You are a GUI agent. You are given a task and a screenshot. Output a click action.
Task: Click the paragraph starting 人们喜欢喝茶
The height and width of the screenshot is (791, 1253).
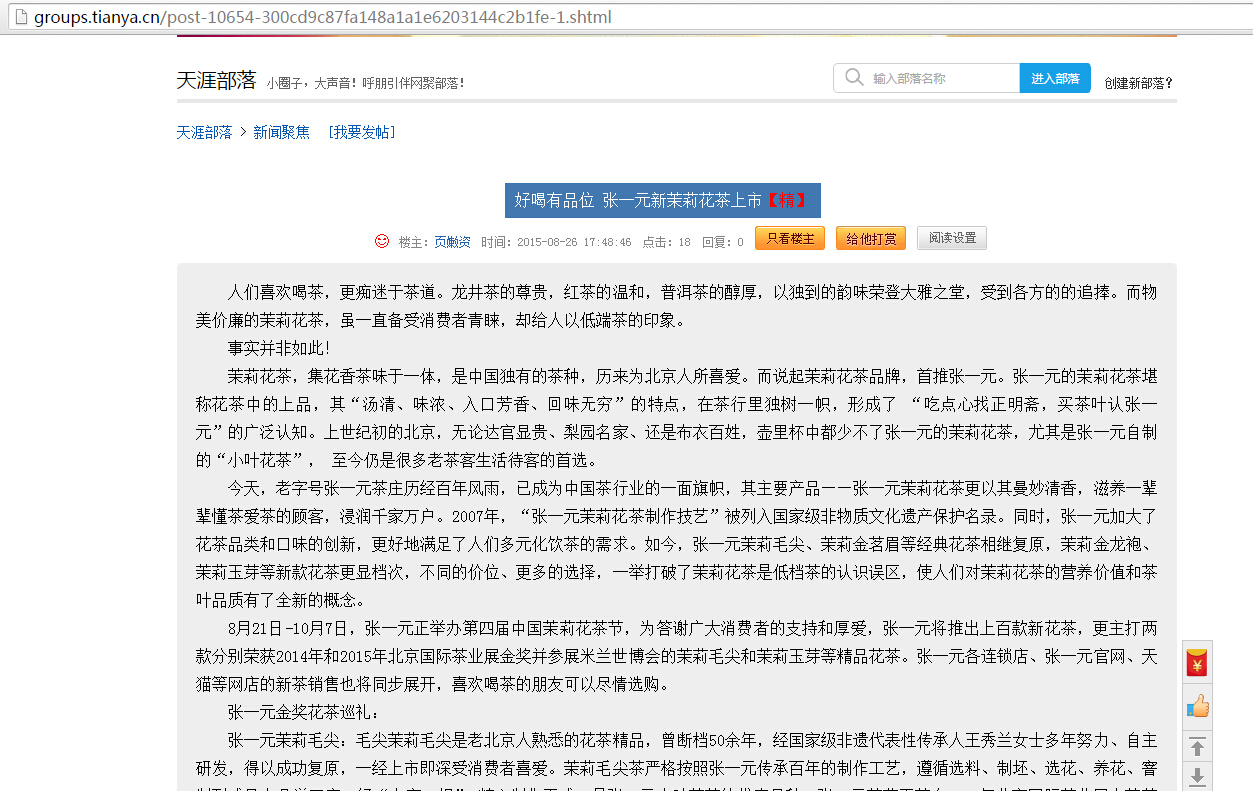point(677,306)
